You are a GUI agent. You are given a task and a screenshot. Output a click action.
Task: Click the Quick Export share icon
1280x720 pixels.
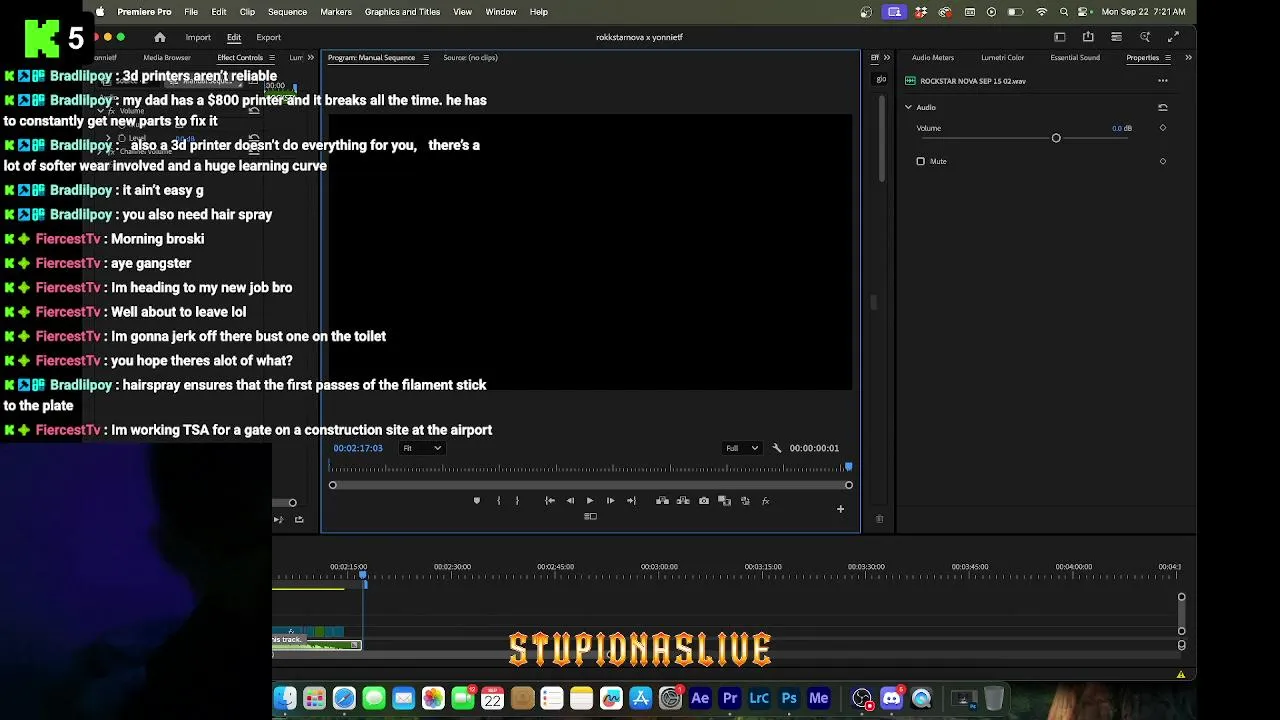(x=1088, y=37)
